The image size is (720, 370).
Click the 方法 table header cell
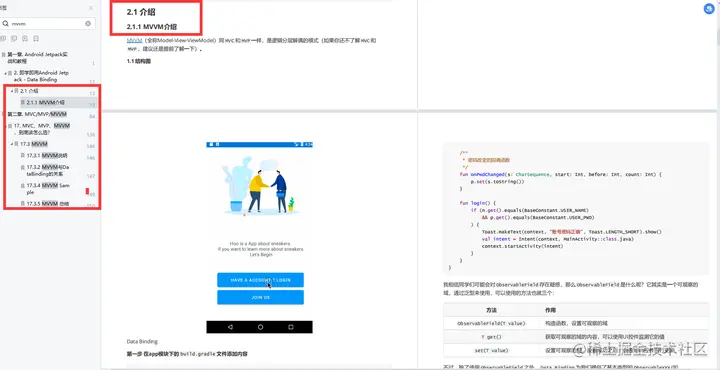click(491, 310)
